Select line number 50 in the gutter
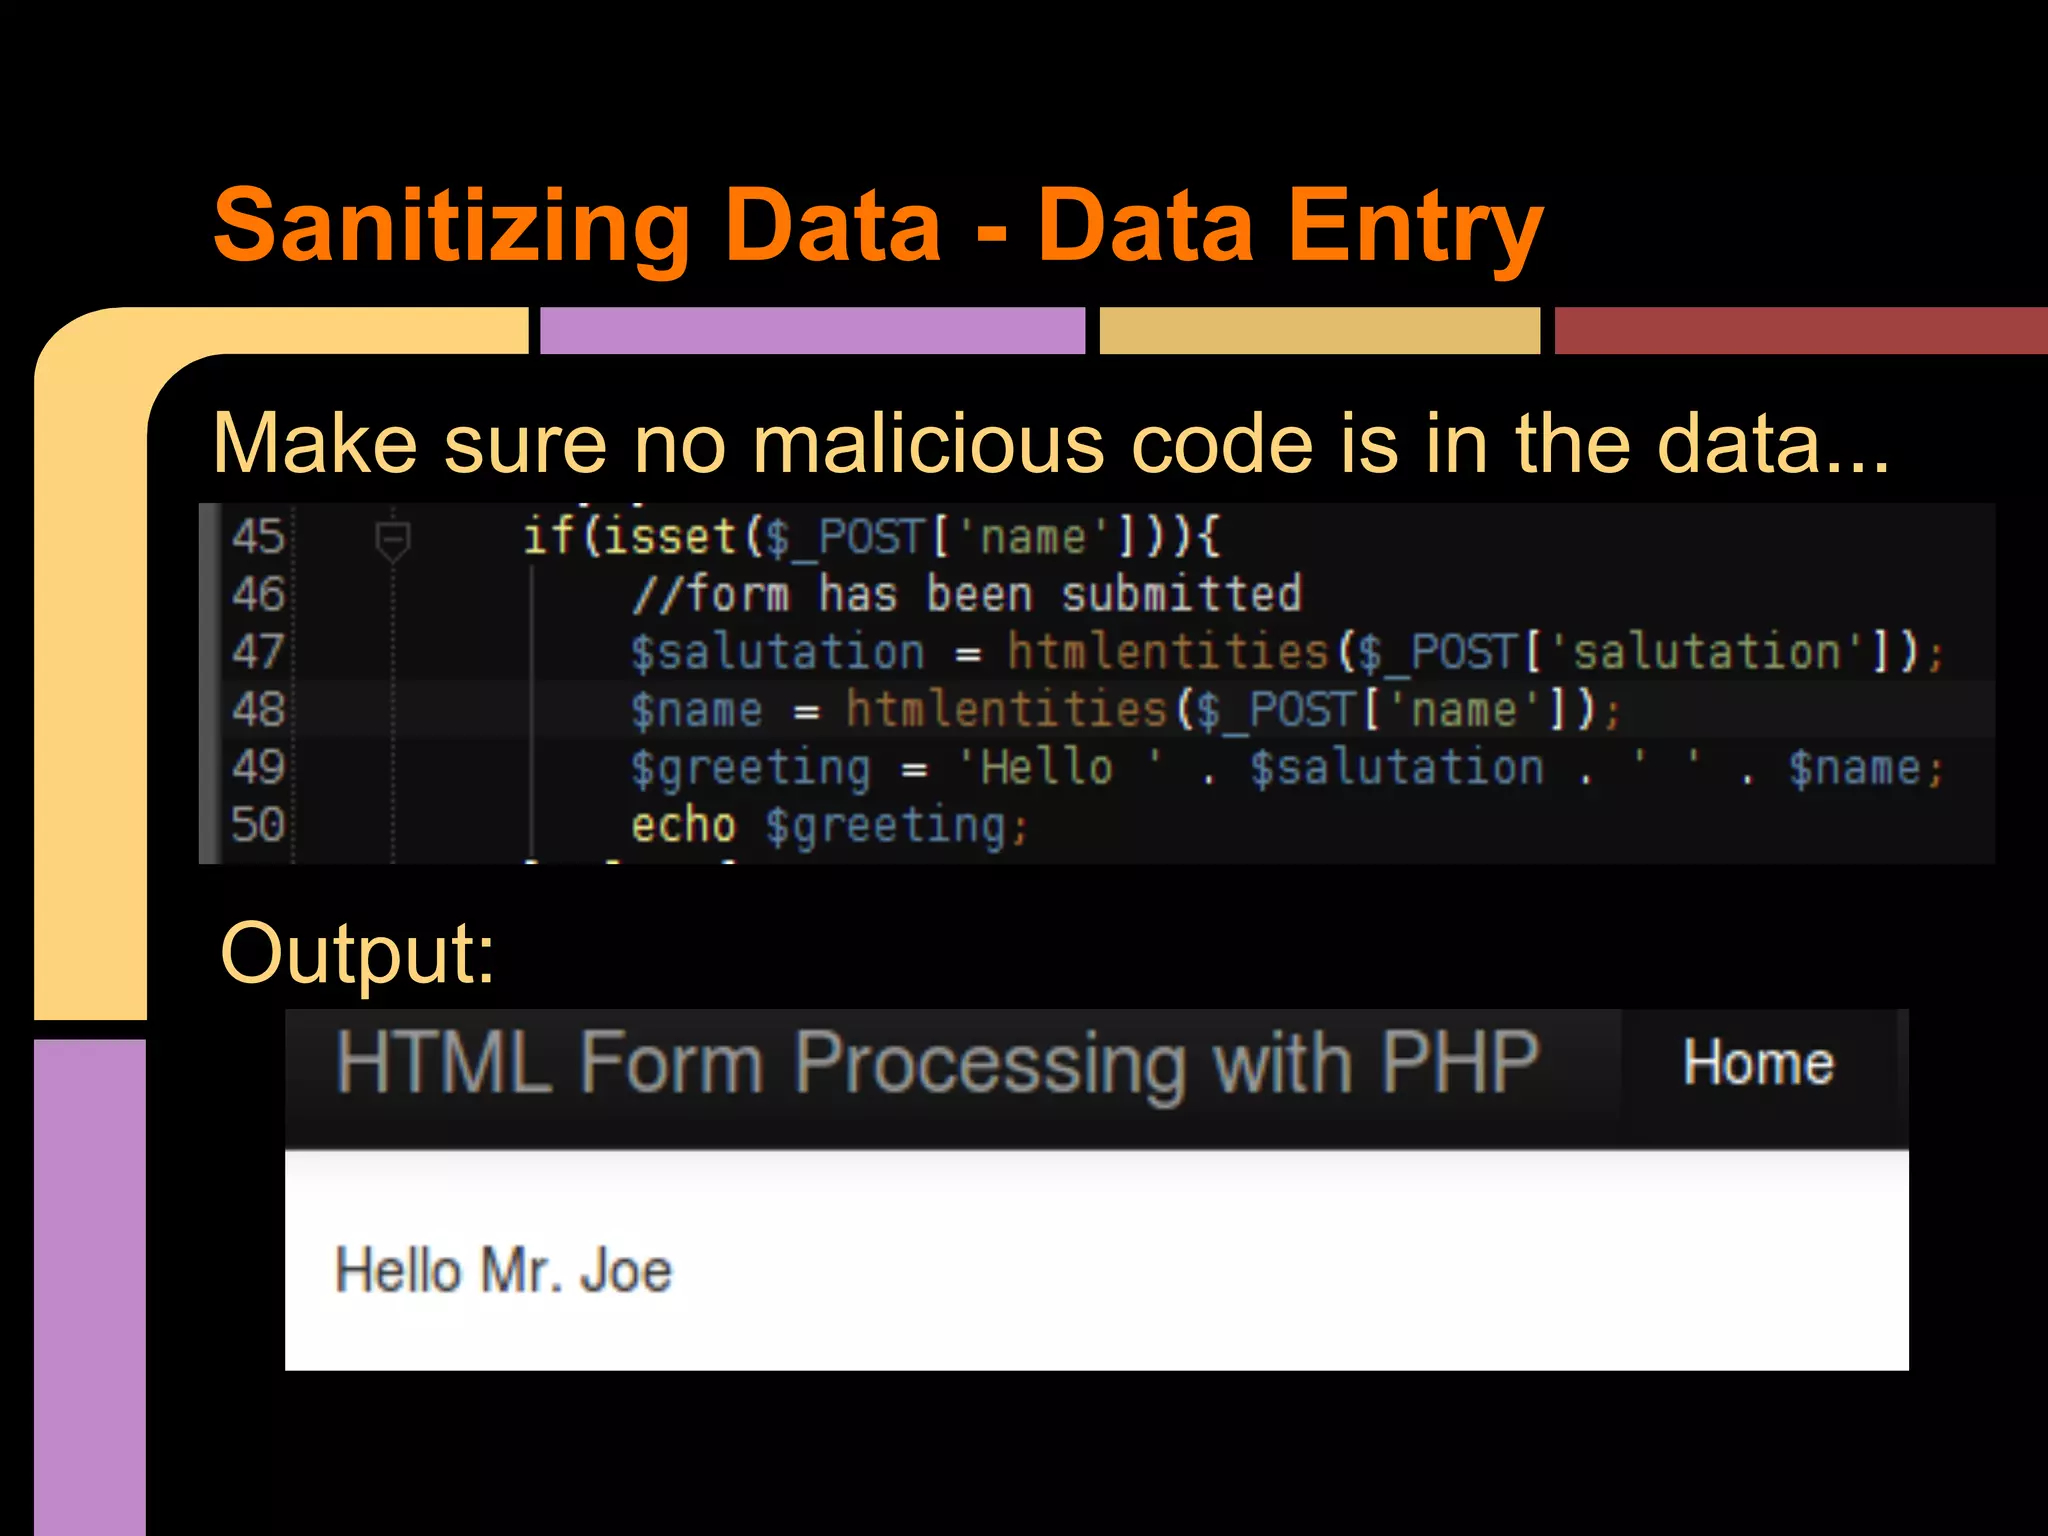This screenshot has height=1536, width=2048. coord(258,826)
